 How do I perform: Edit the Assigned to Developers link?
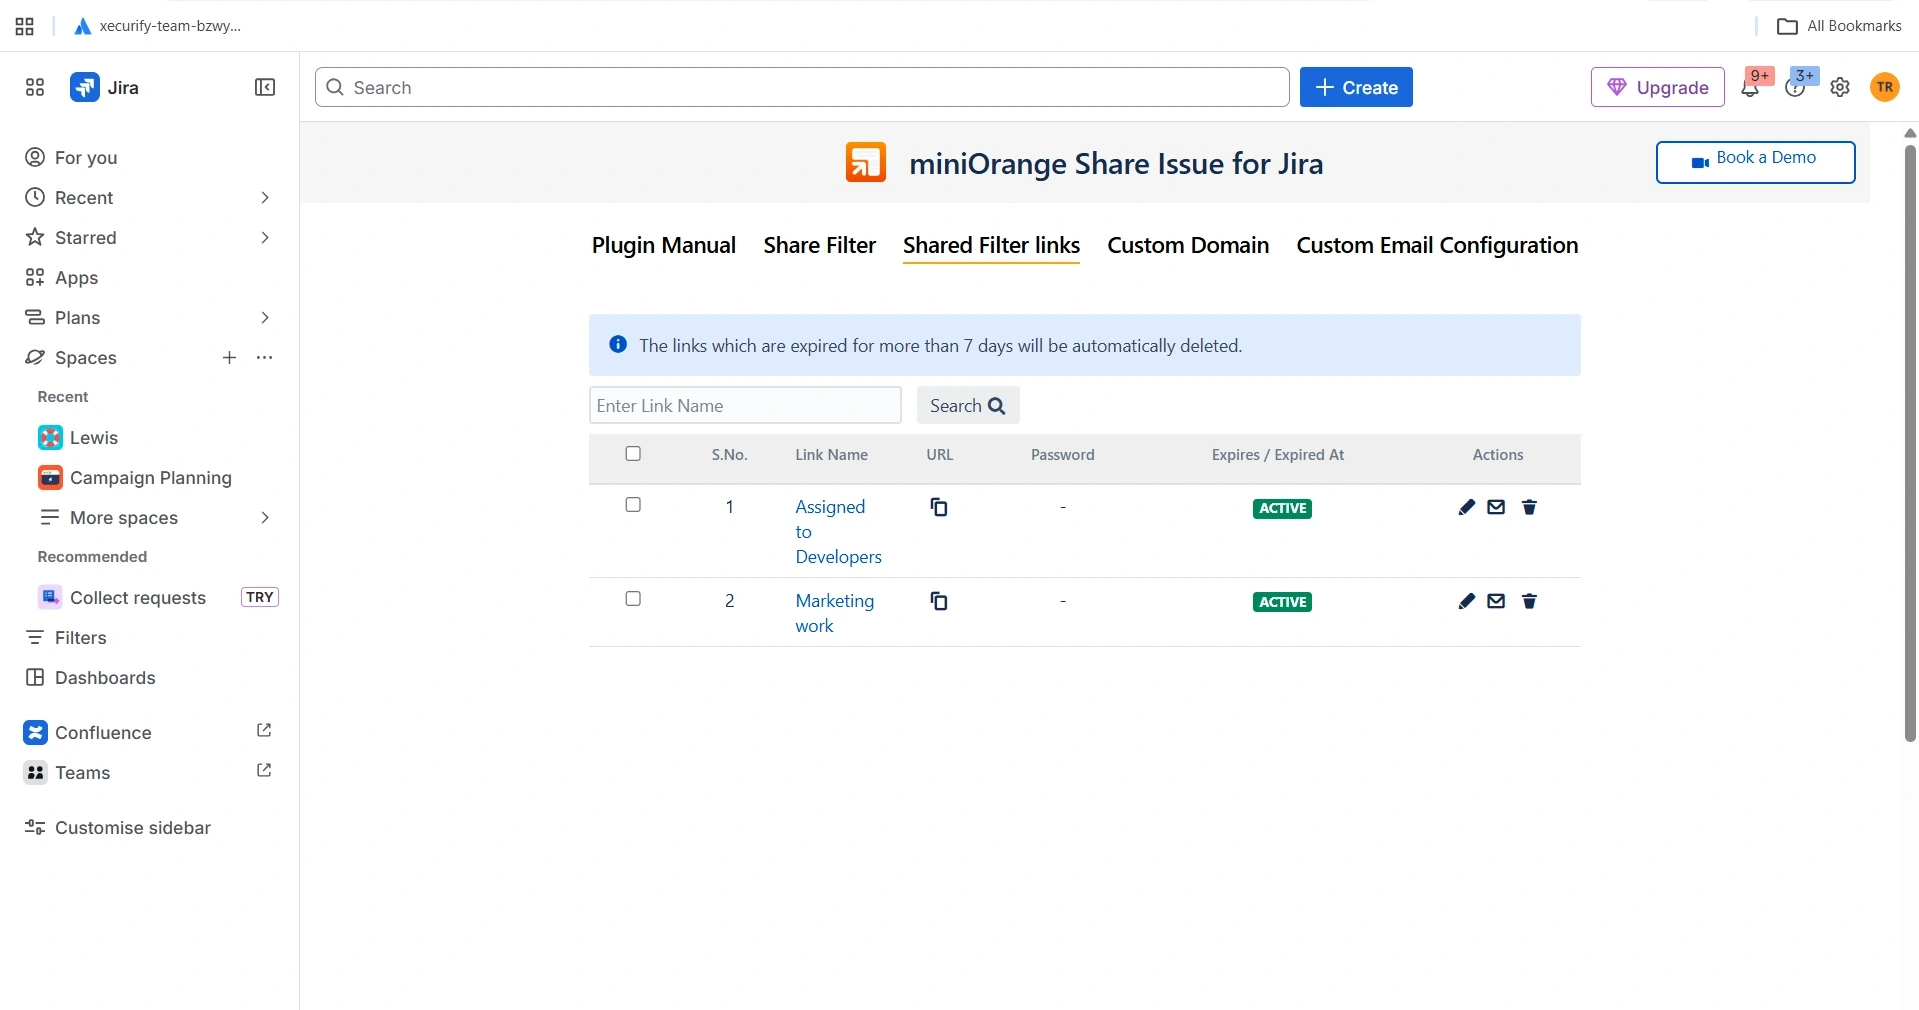coord(1466,507)
